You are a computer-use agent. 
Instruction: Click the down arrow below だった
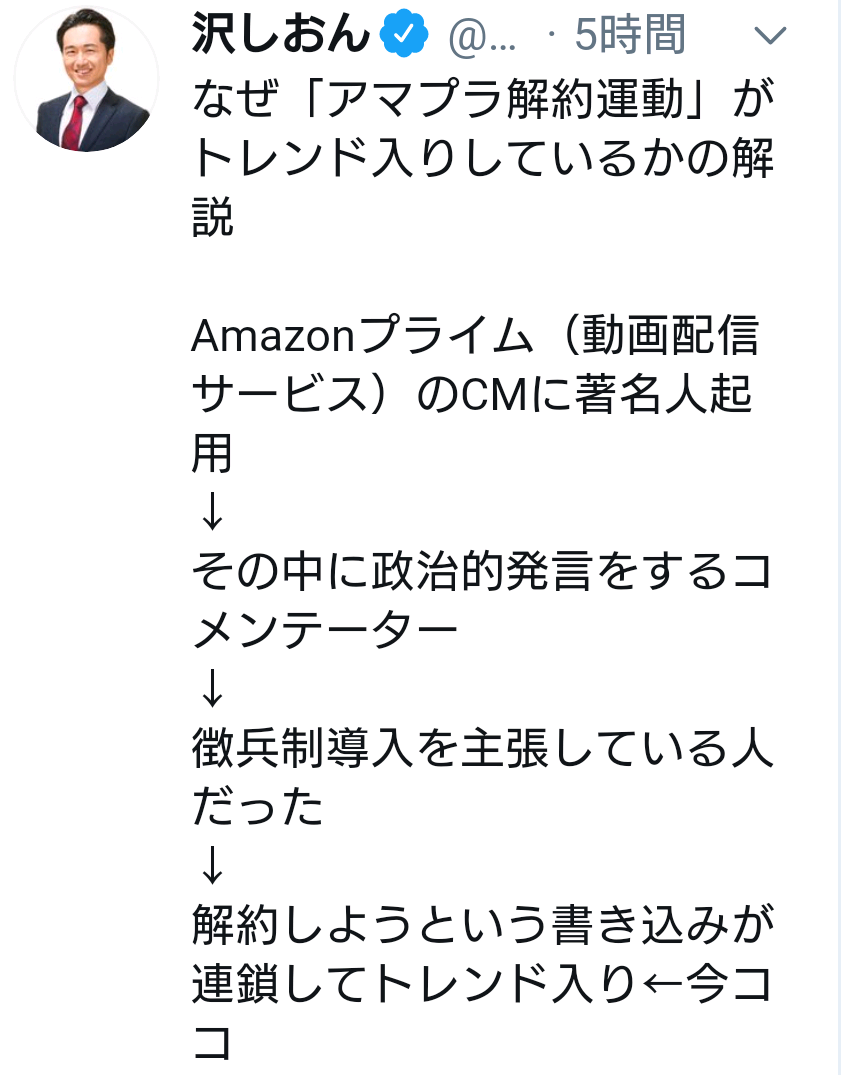tap(212, 865)
